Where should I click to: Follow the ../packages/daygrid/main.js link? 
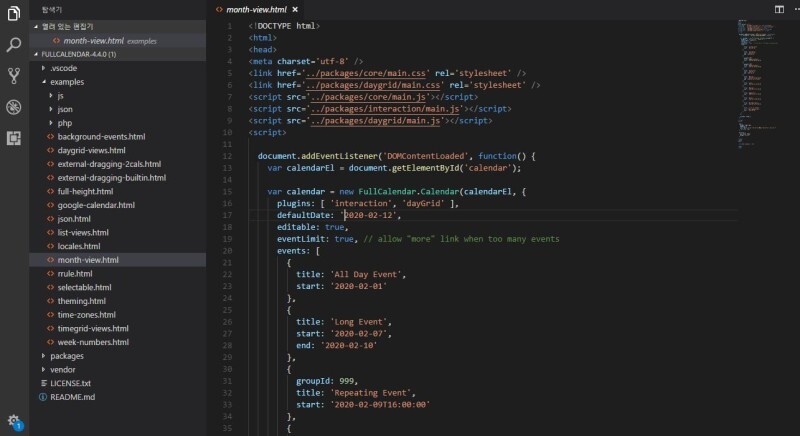point(375,121)
